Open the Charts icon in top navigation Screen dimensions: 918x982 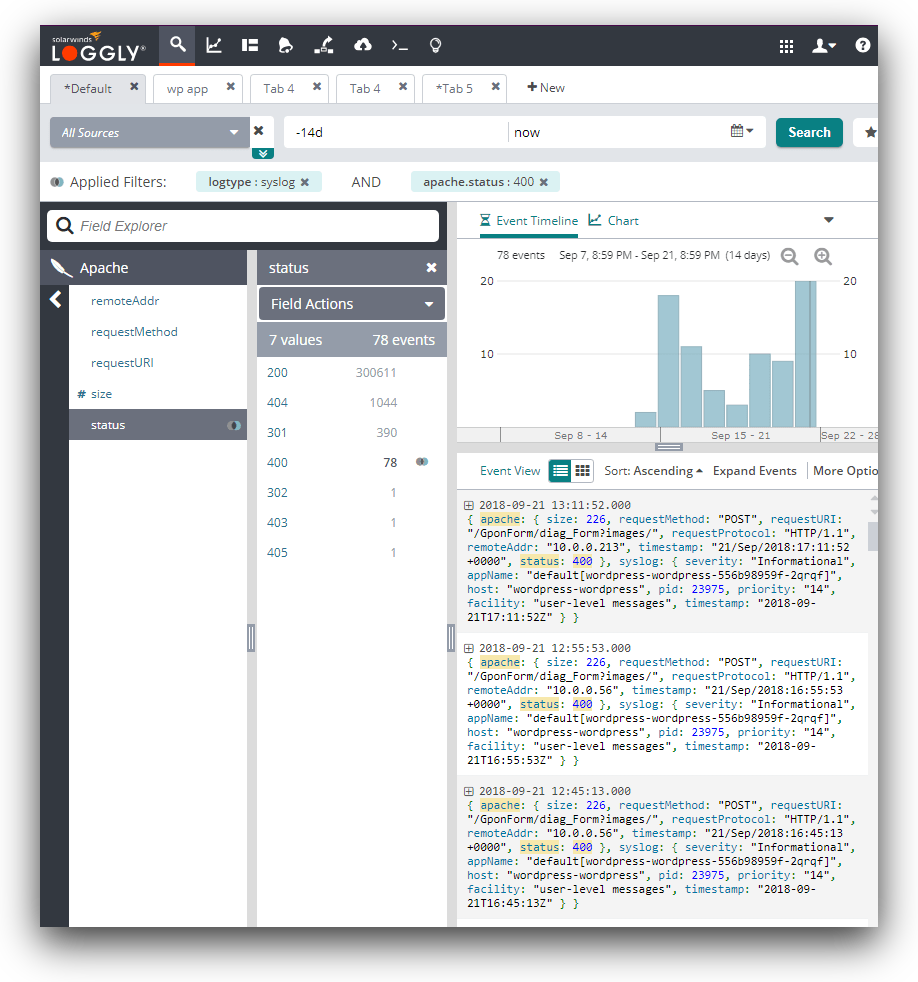pos(214,45)
